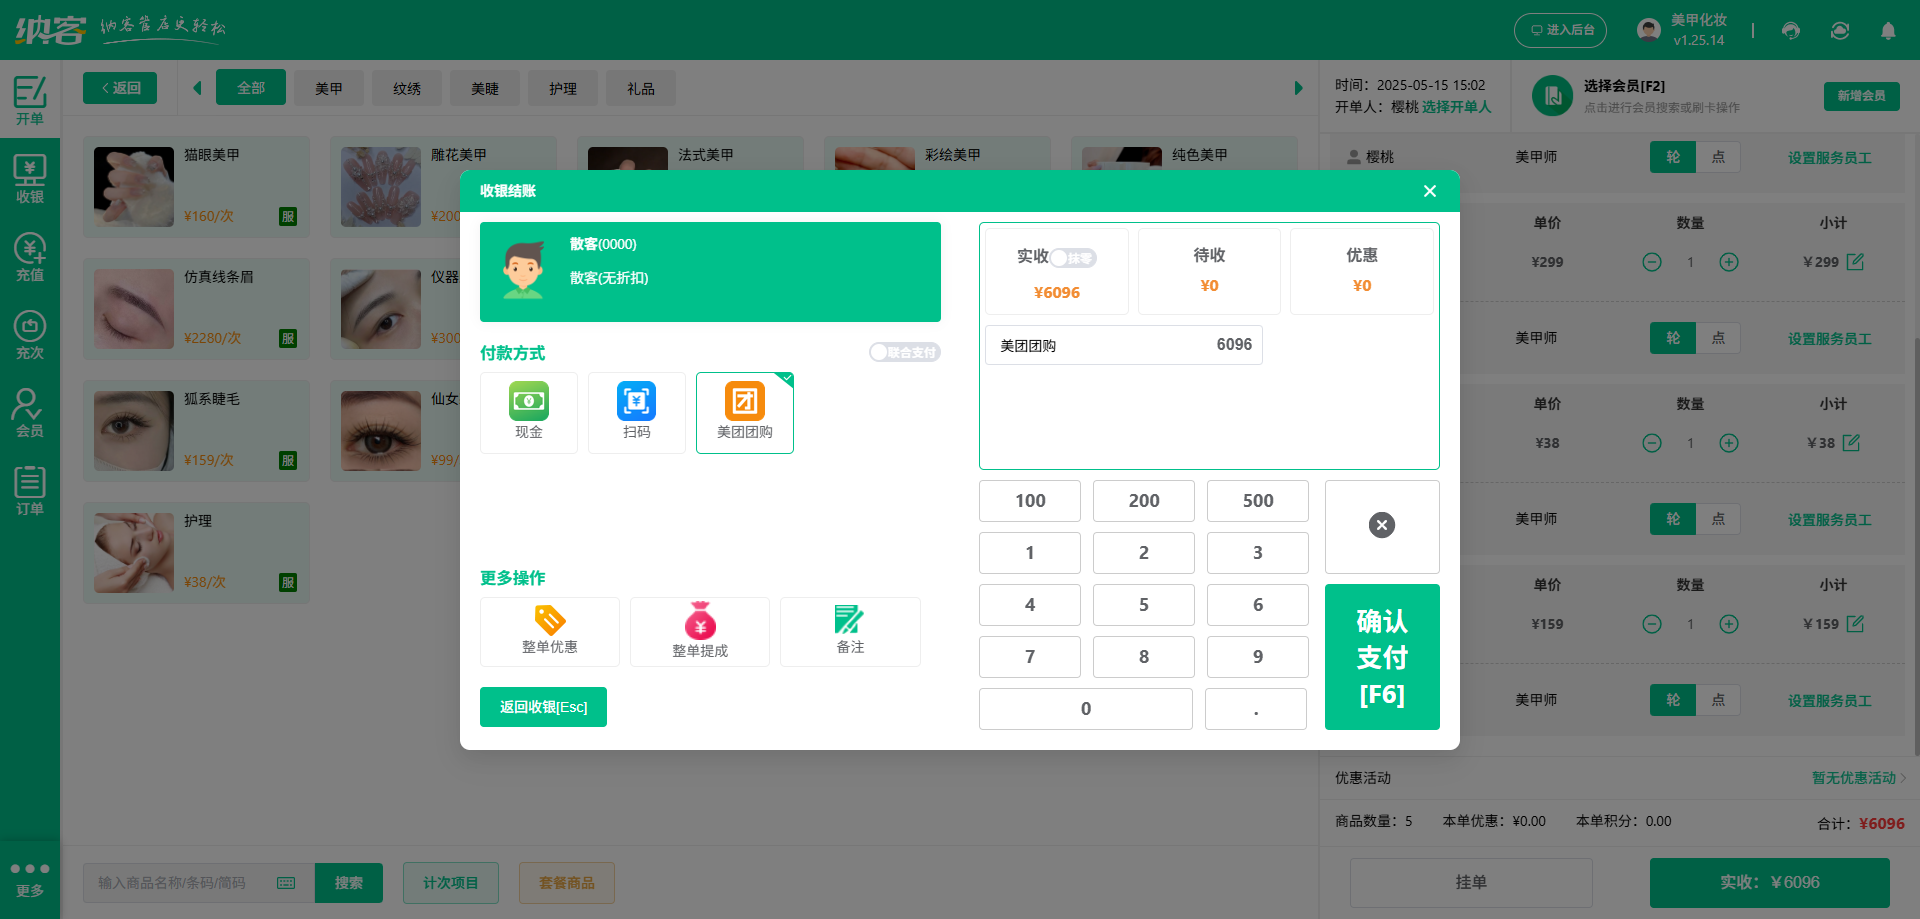
Task: Edit subtotal of the ¥299 item
Action: 1856,262
